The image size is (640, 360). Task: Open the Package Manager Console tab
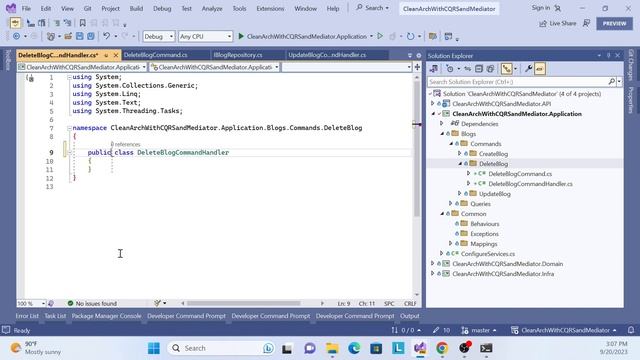click(x=107, y=316)
